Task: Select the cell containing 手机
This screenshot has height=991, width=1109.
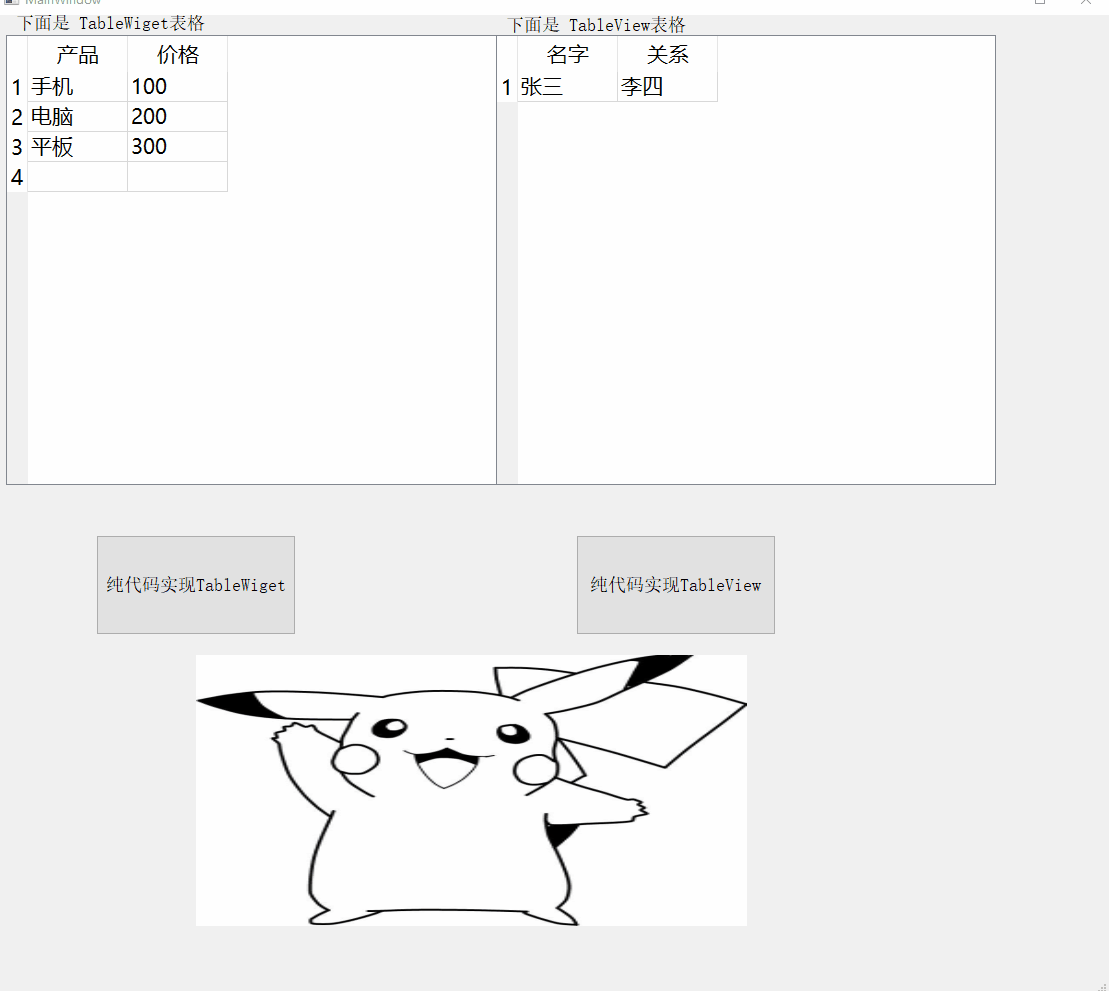Action: [76, 87]
